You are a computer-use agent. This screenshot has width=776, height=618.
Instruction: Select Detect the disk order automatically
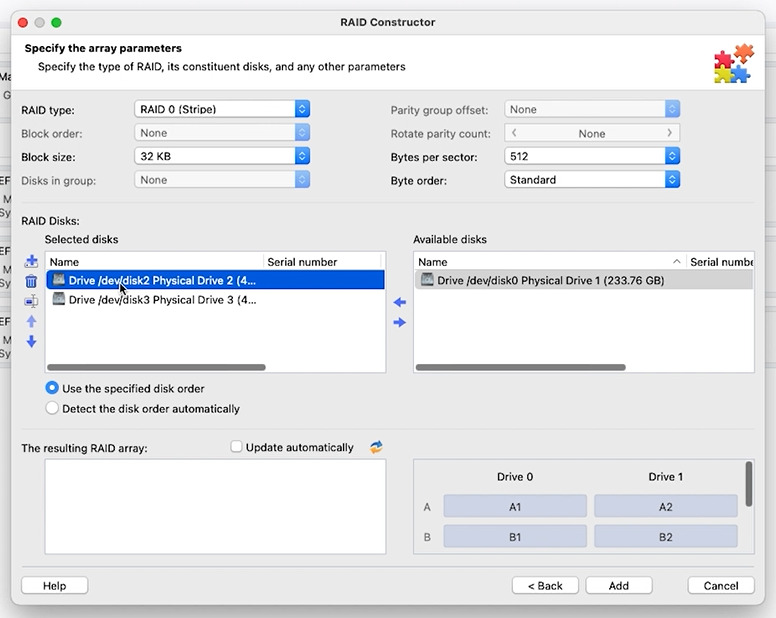[x=52, y=408]
